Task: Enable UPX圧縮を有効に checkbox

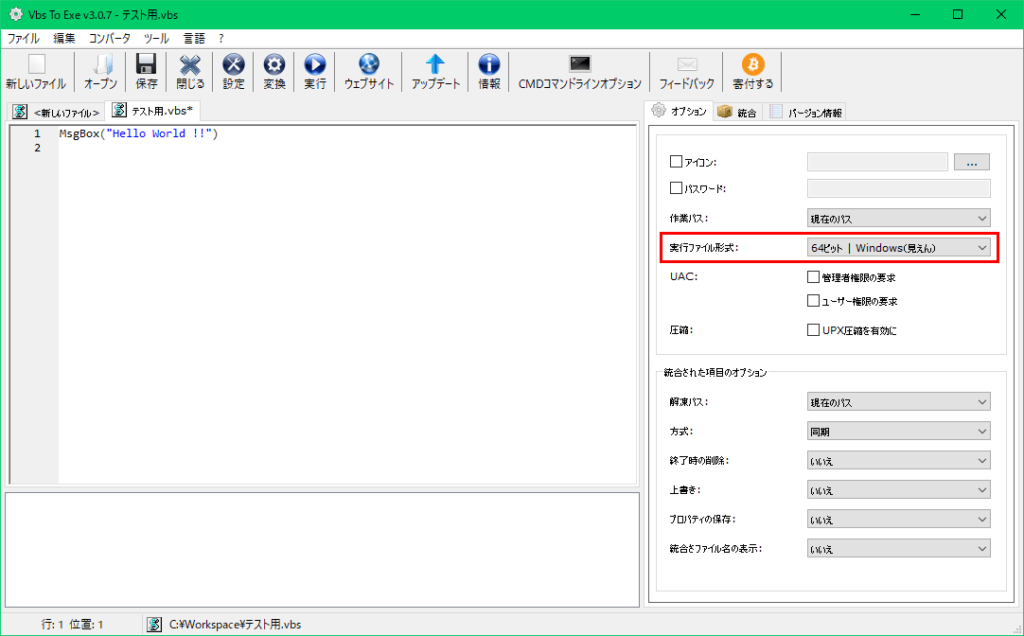Action: [813, 330]
